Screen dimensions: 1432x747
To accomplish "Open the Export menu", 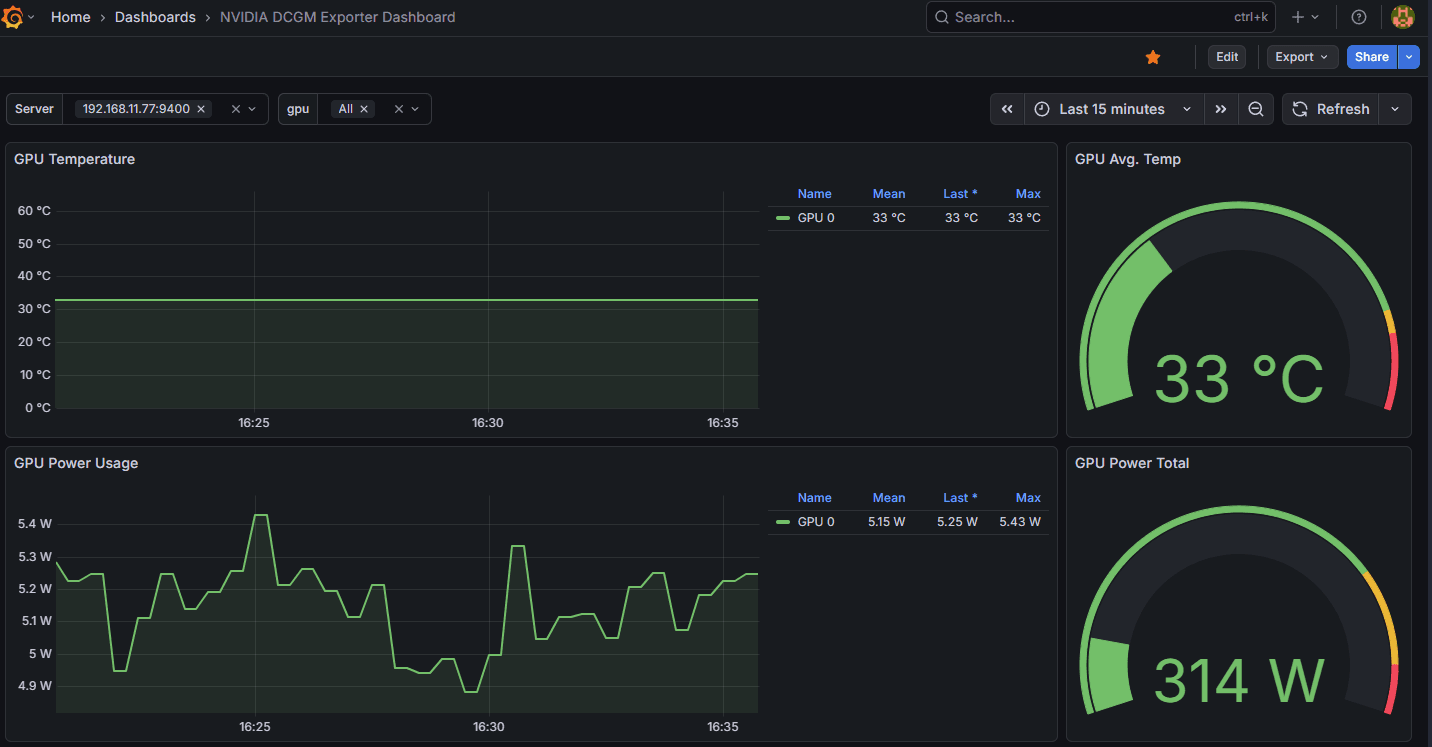I will (1301, 57).
